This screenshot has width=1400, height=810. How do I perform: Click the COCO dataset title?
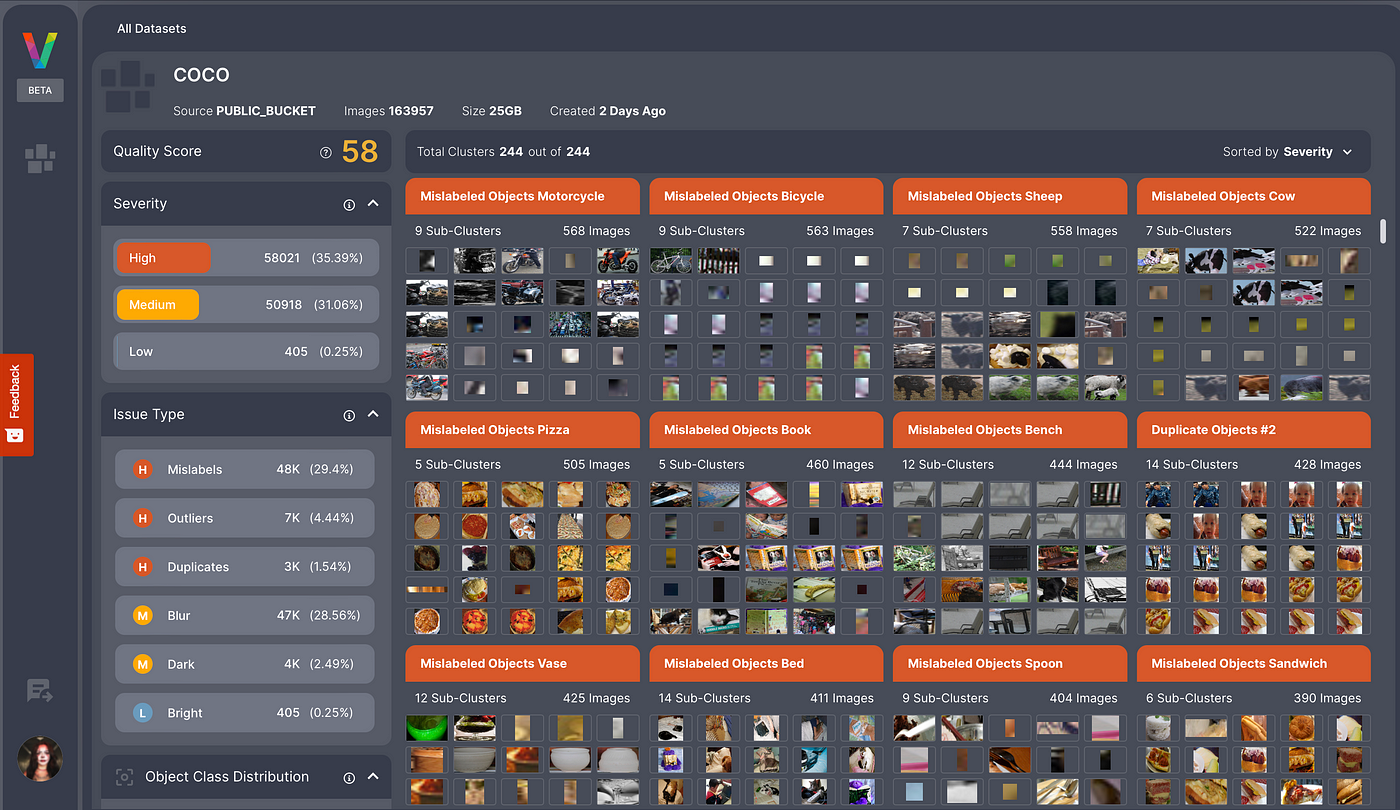[x=201, y=75]
